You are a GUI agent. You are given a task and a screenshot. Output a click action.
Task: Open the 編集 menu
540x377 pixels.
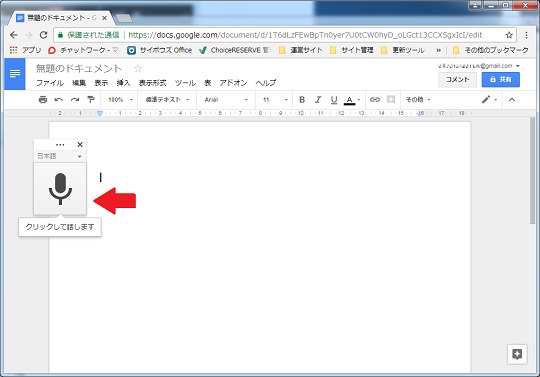(x=79, y=83)
